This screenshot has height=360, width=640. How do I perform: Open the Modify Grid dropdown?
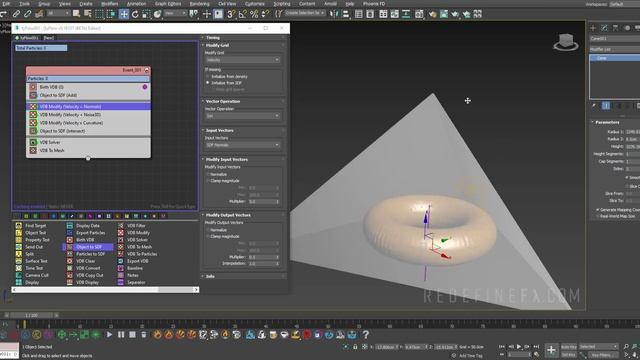point(242,60)
